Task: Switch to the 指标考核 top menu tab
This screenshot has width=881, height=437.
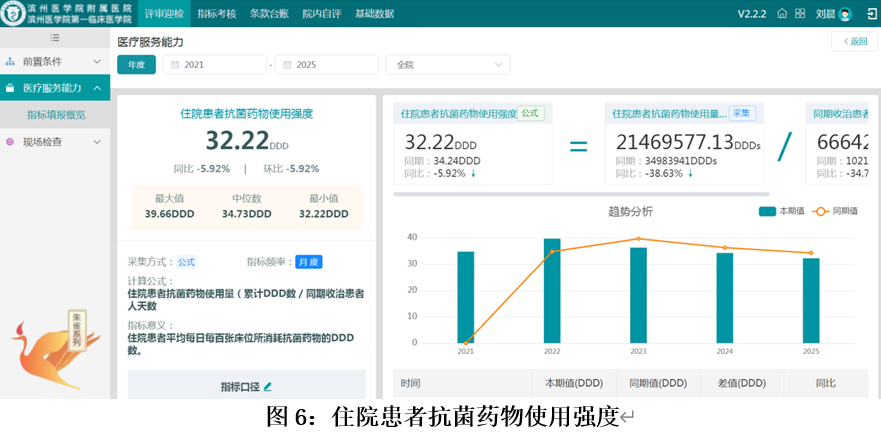Action: (217, 13)
